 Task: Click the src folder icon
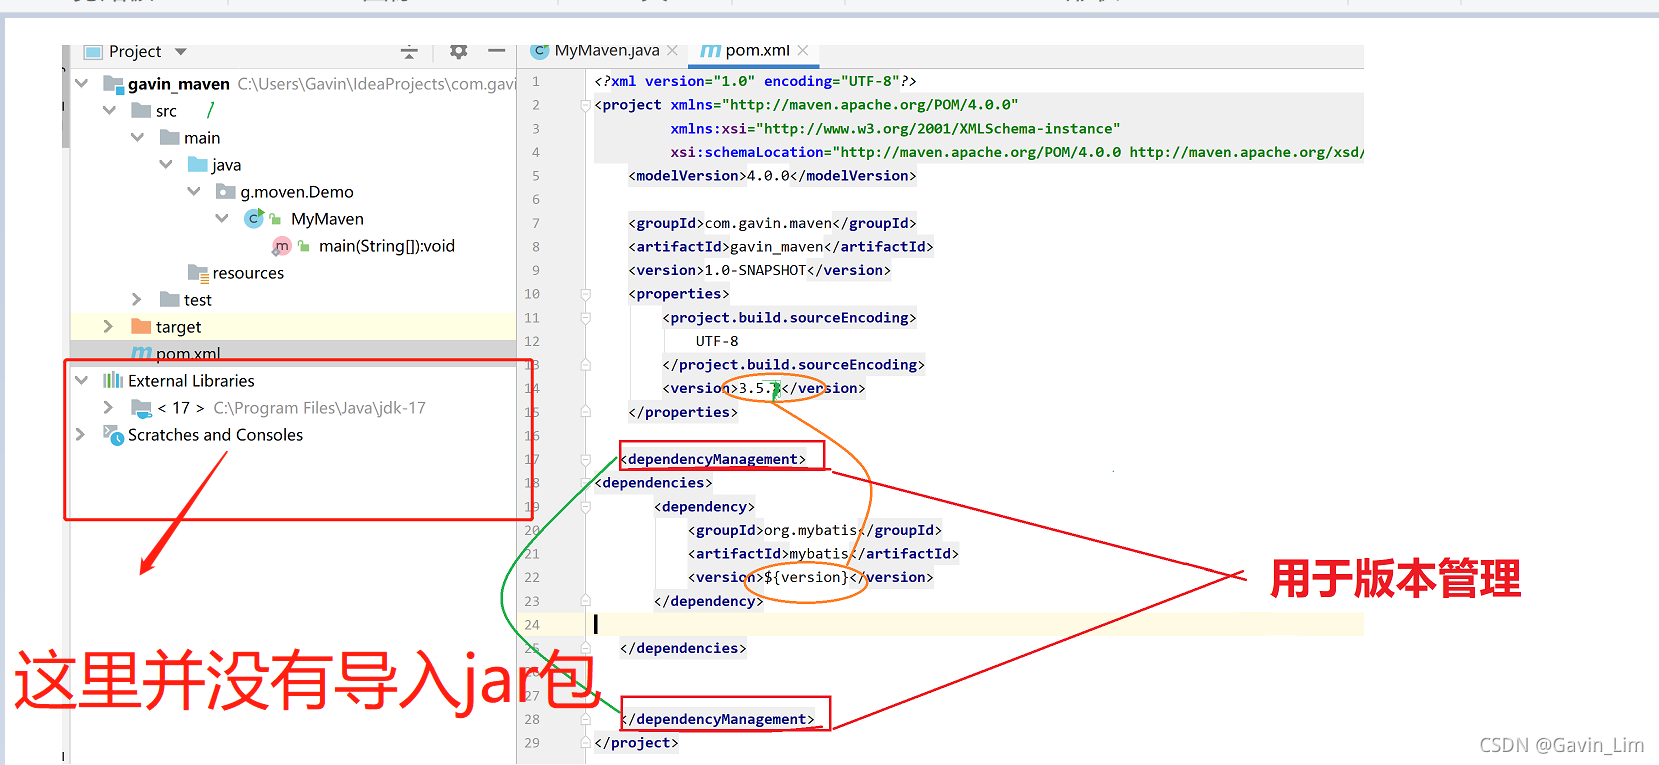point(141,110)
